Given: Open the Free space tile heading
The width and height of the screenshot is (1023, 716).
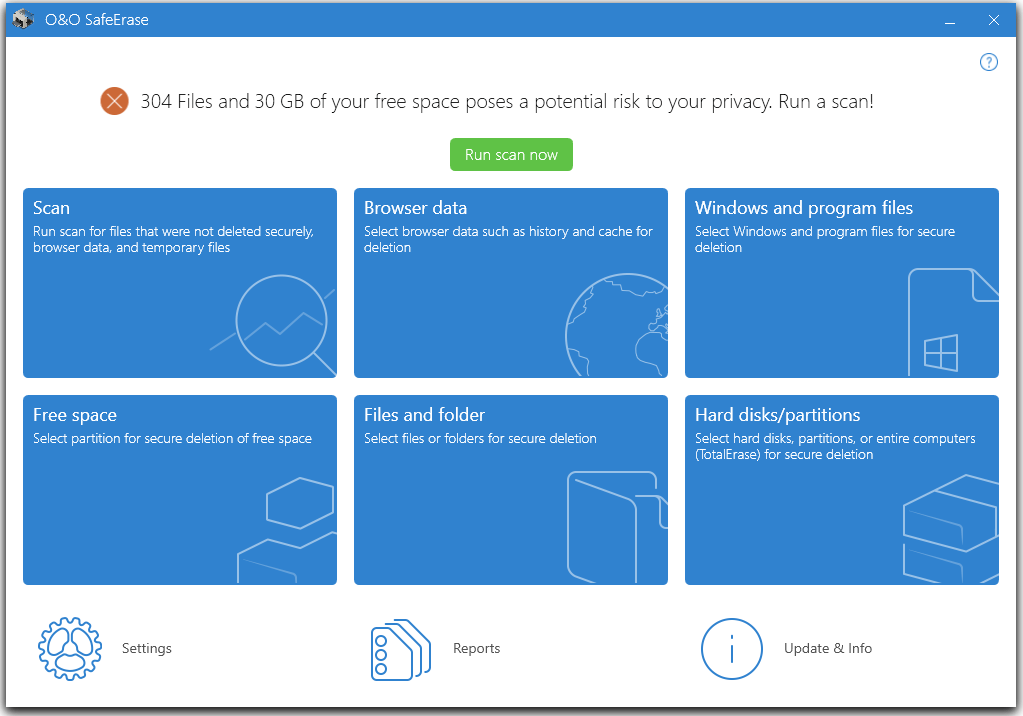Looking at the screenshot, I should [x=75, y=415].
